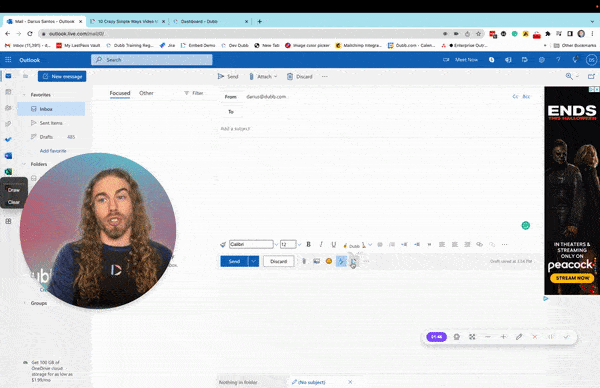Open Word app in left rail

point(8,156)
